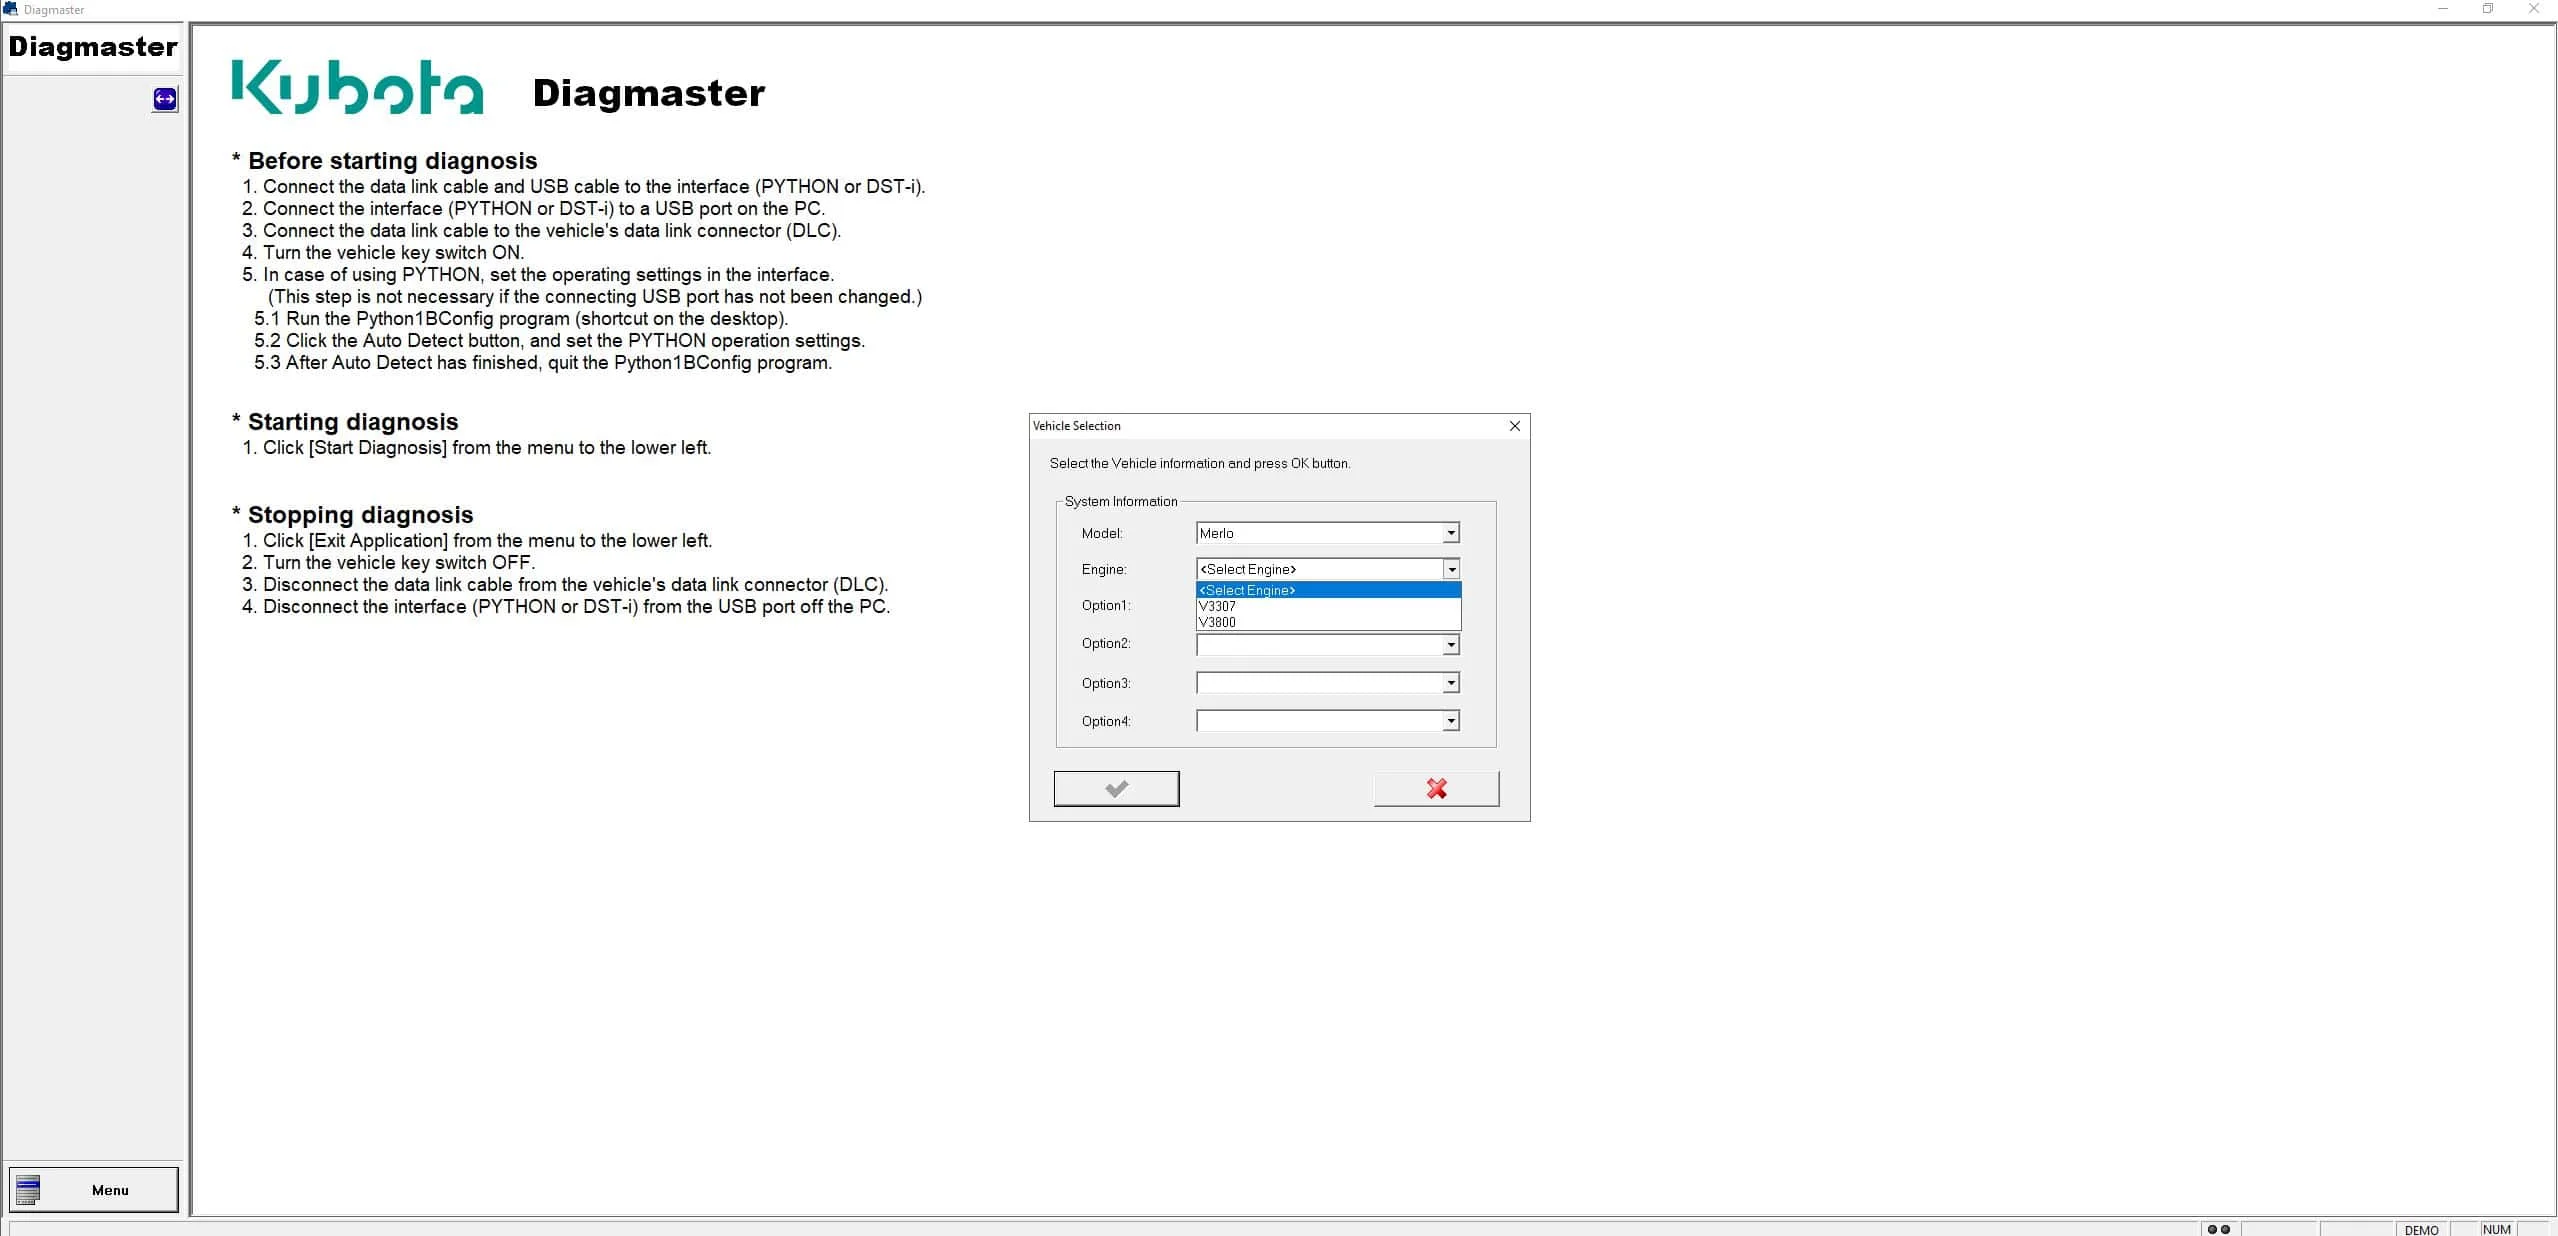This screenshot has width=2558, height=1236.
Task: Click the DEMO status bar indicator
Action: 2421,1229
